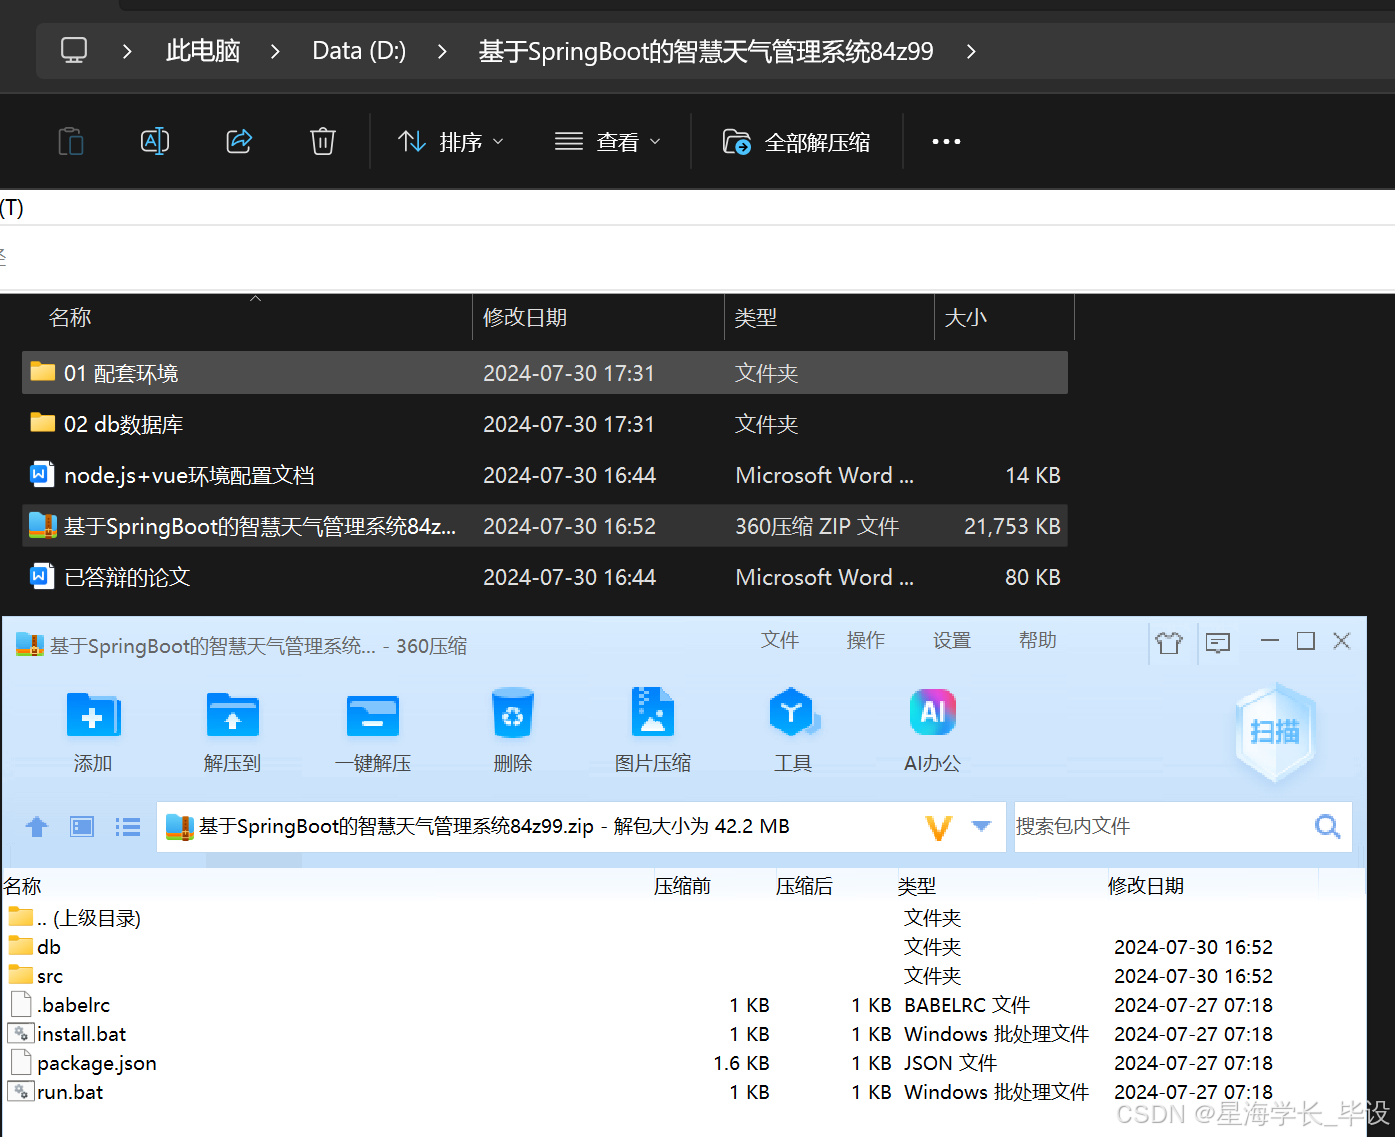Image resolution: width=1395 pixels, height=1137 pixels.
Task: Sort by 类型 column in 360压缩
Action: click(x=917, y=886)
